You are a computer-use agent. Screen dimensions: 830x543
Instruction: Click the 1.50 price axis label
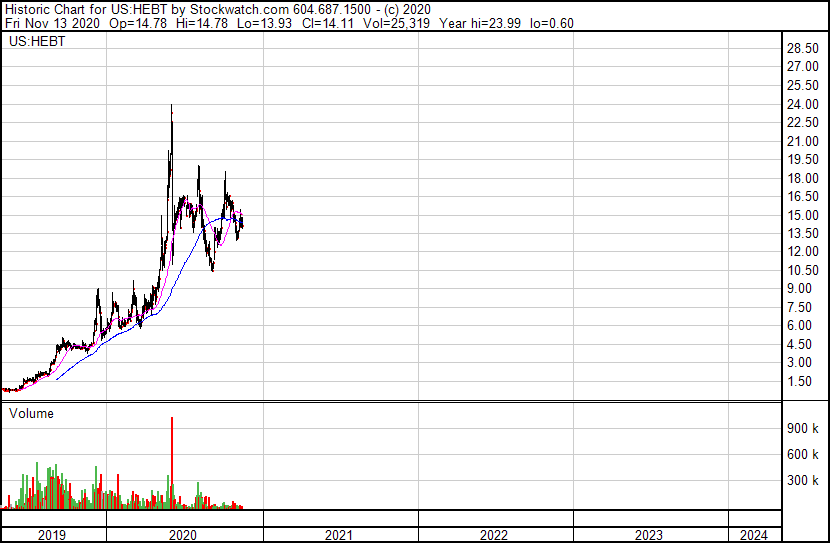tap(800, 381)
